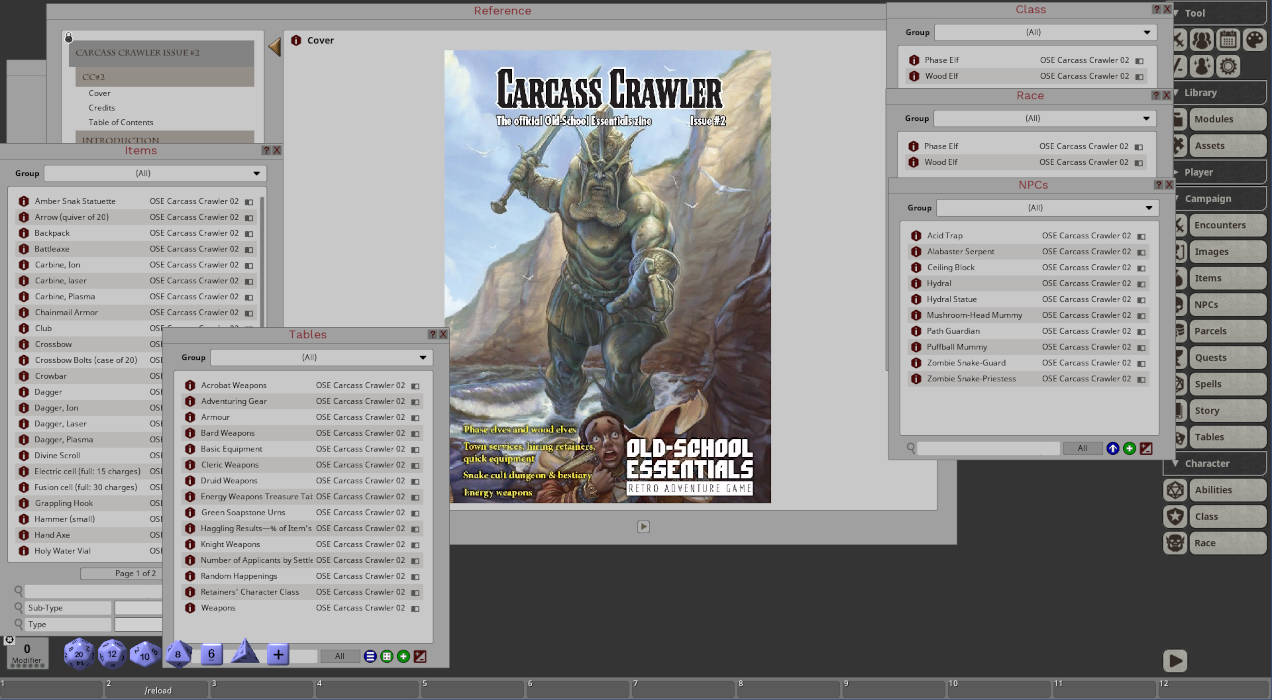Screen dimensions: 1272x700
Task: Open the Group dropdown in Items window
Action: point(155,173)
